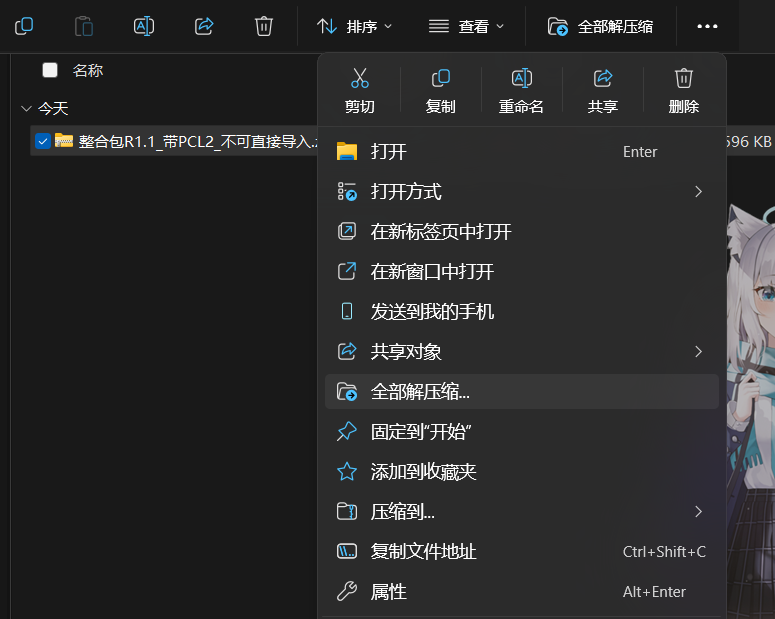
Task: Click the Cut scissors icon in context menu
Action: coord(360,79)
